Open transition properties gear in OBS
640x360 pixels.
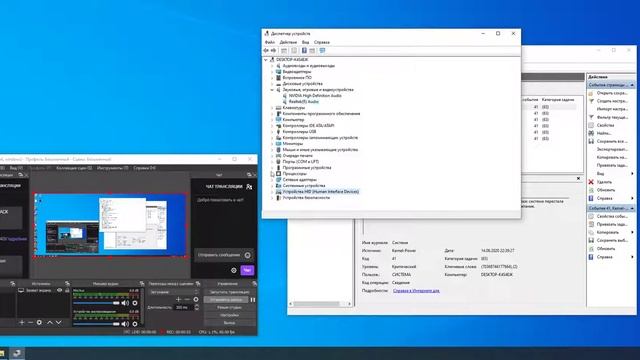point(196,300)
